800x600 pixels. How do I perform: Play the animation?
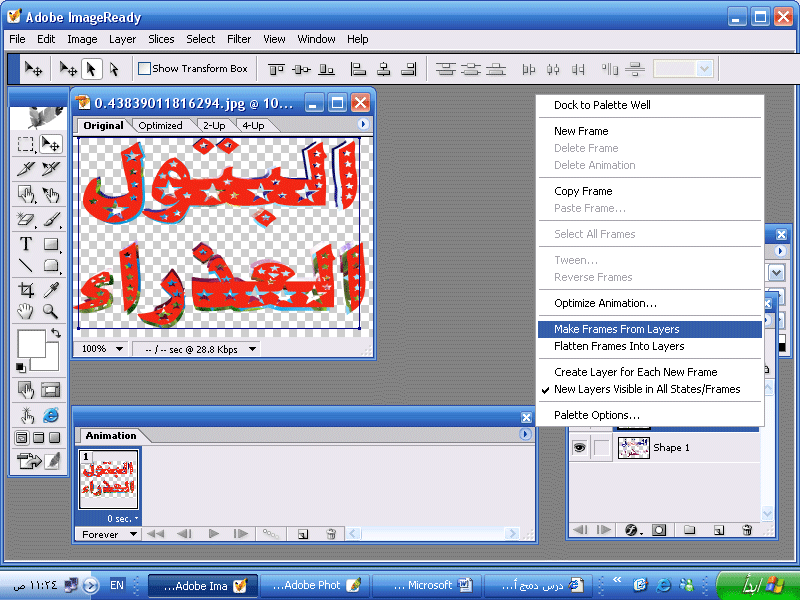point(213,534)
